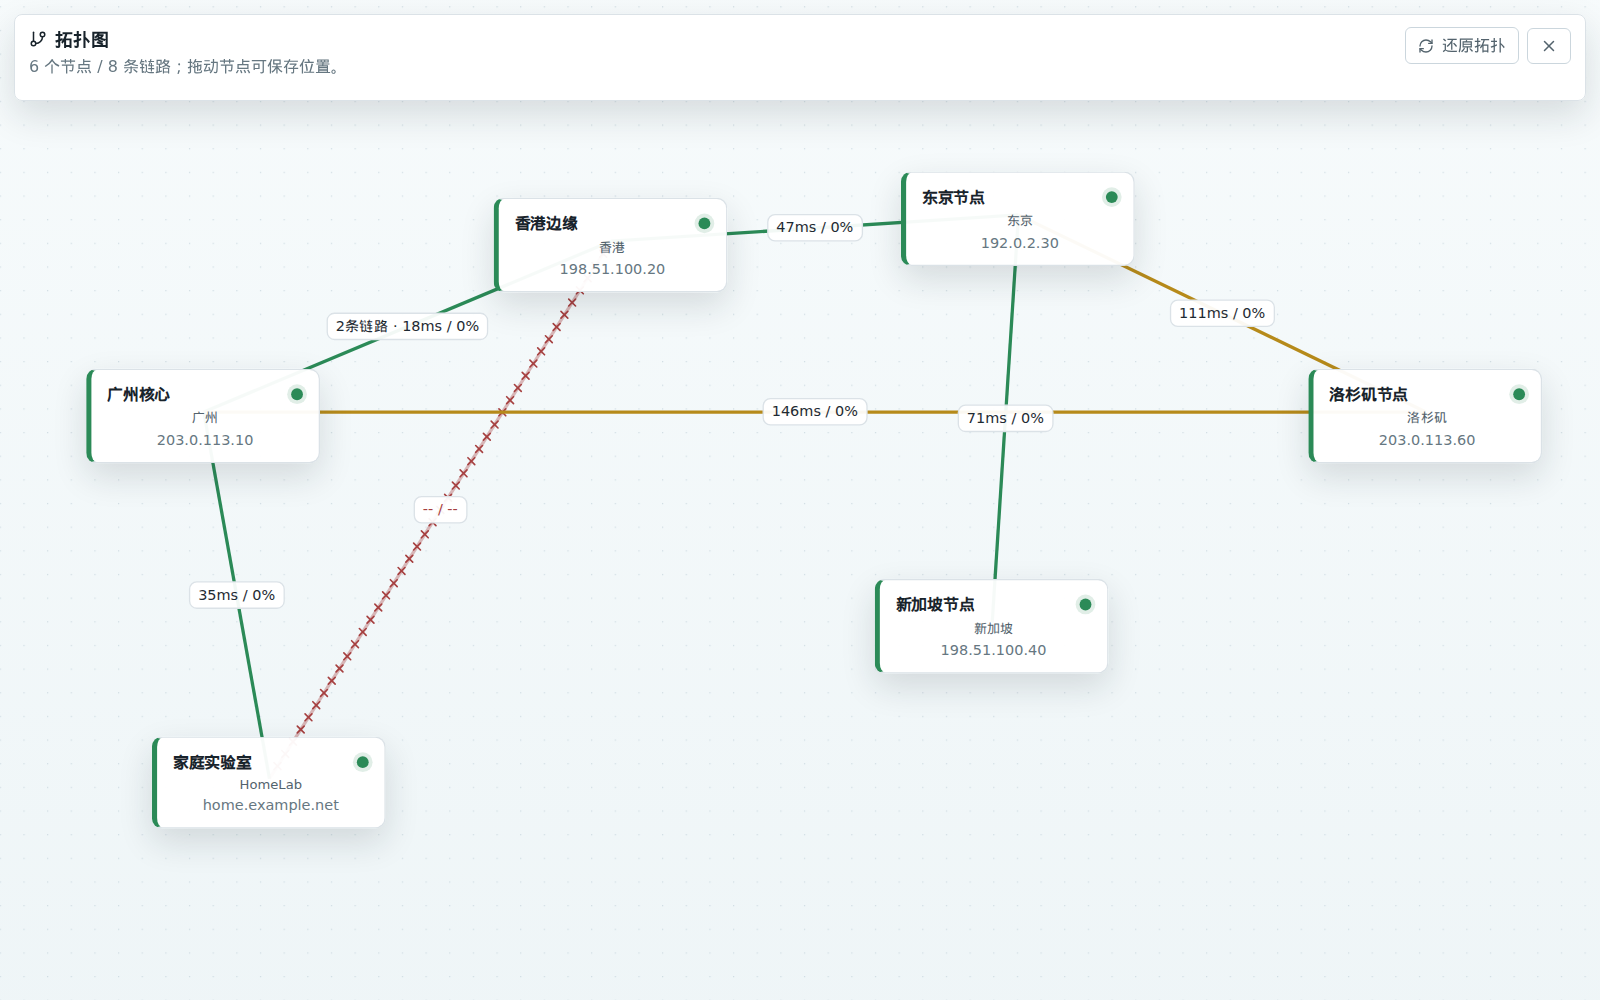Click the topology branch icon beside 拓扑图
This screenshot has height=1000, width=1600.
pos(38,39)
